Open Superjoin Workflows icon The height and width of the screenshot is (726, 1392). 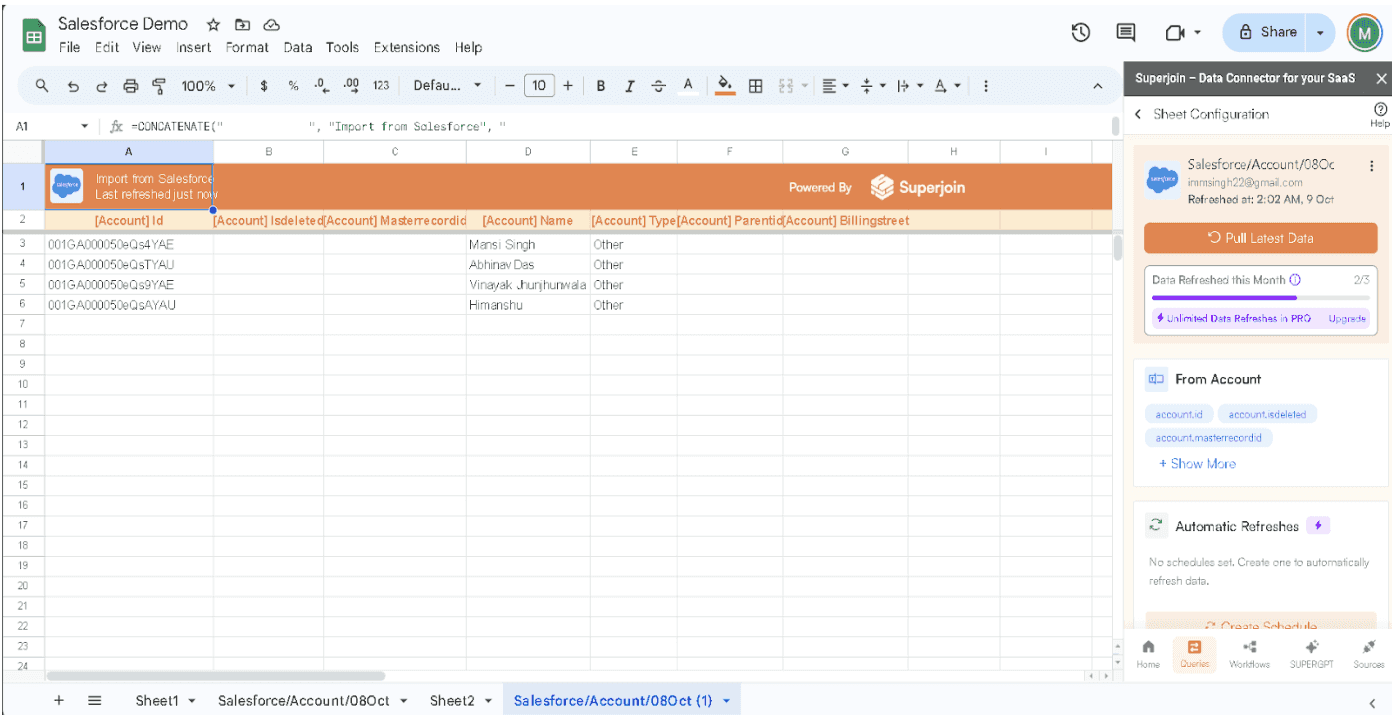coord(1249,653)
